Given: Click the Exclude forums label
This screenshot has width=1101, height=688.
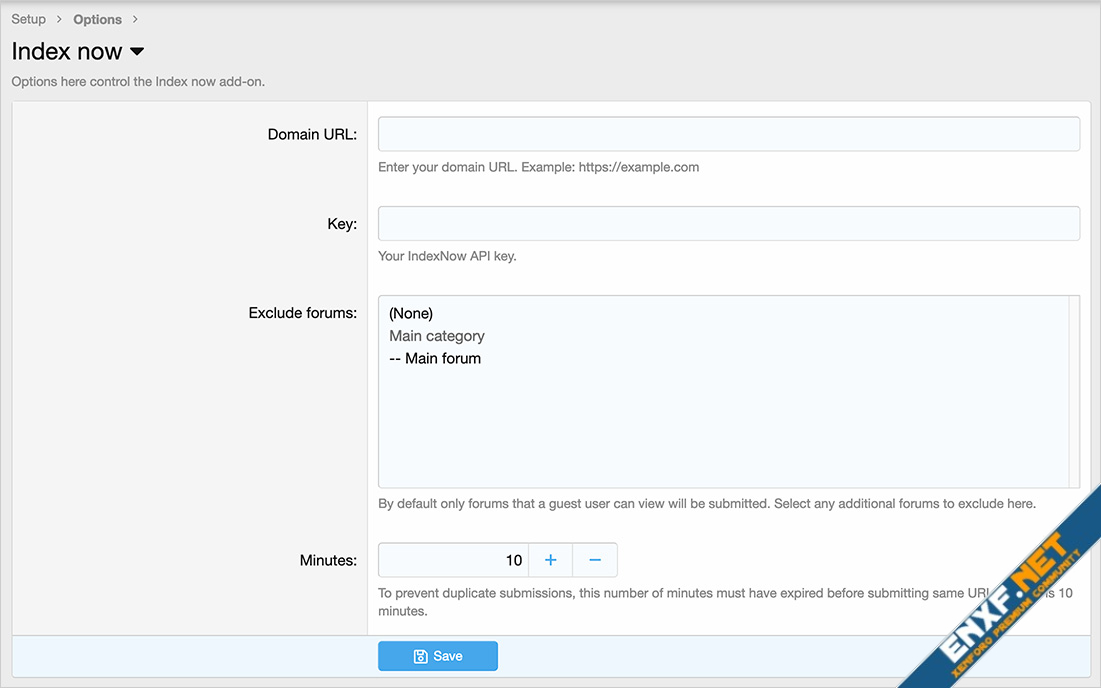Looking at the screenshot, I should click(x=302, y=313).
